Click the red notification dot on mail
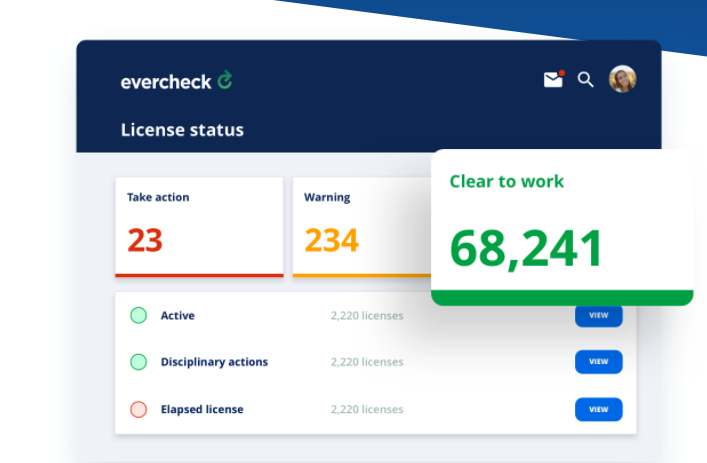The image size is (707, 463). [562, 73]
